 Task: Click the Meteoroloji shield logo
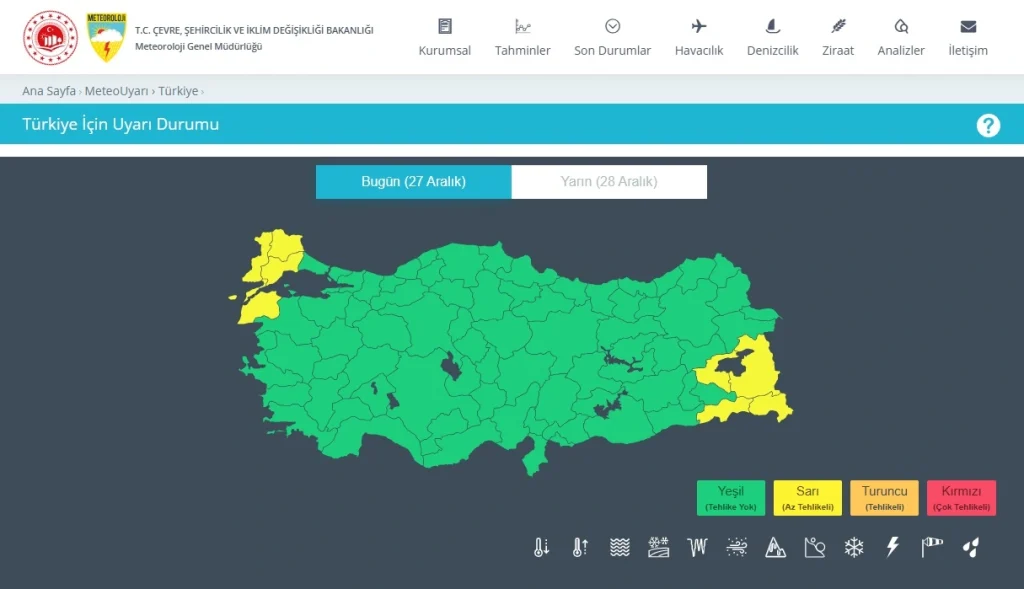106,37
